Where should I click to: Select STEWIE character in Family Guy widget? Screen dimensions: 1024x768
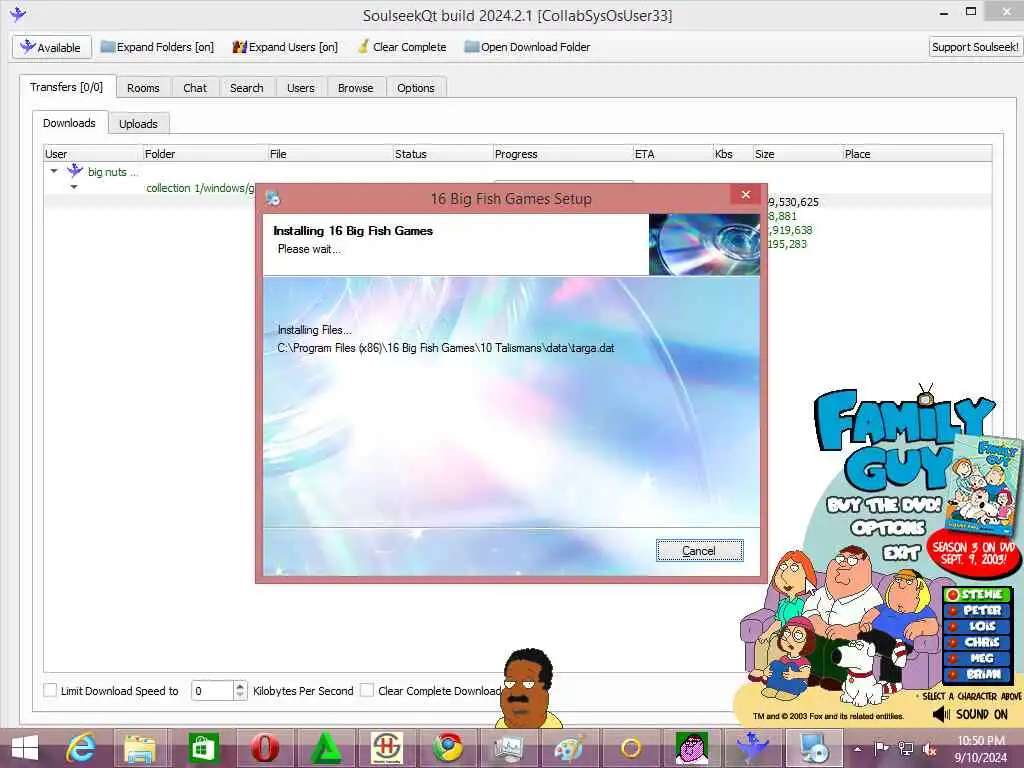tap(977, 594)
